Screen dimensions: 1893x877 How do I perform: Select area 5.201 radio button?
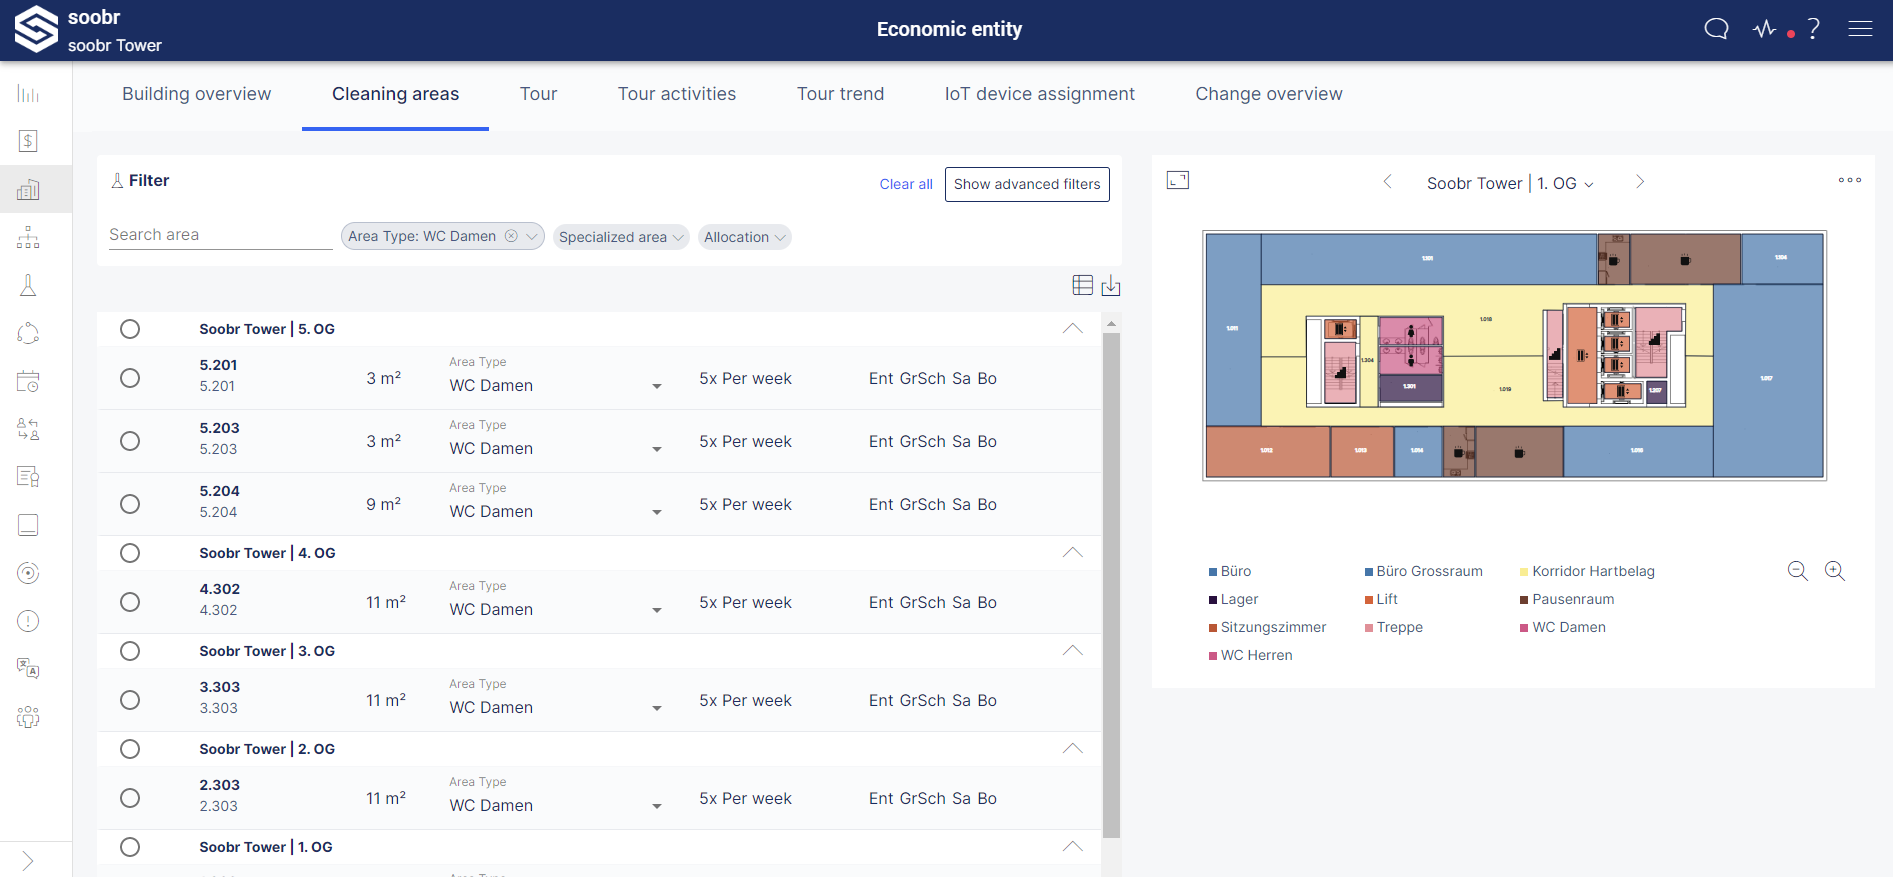(130, 378)
